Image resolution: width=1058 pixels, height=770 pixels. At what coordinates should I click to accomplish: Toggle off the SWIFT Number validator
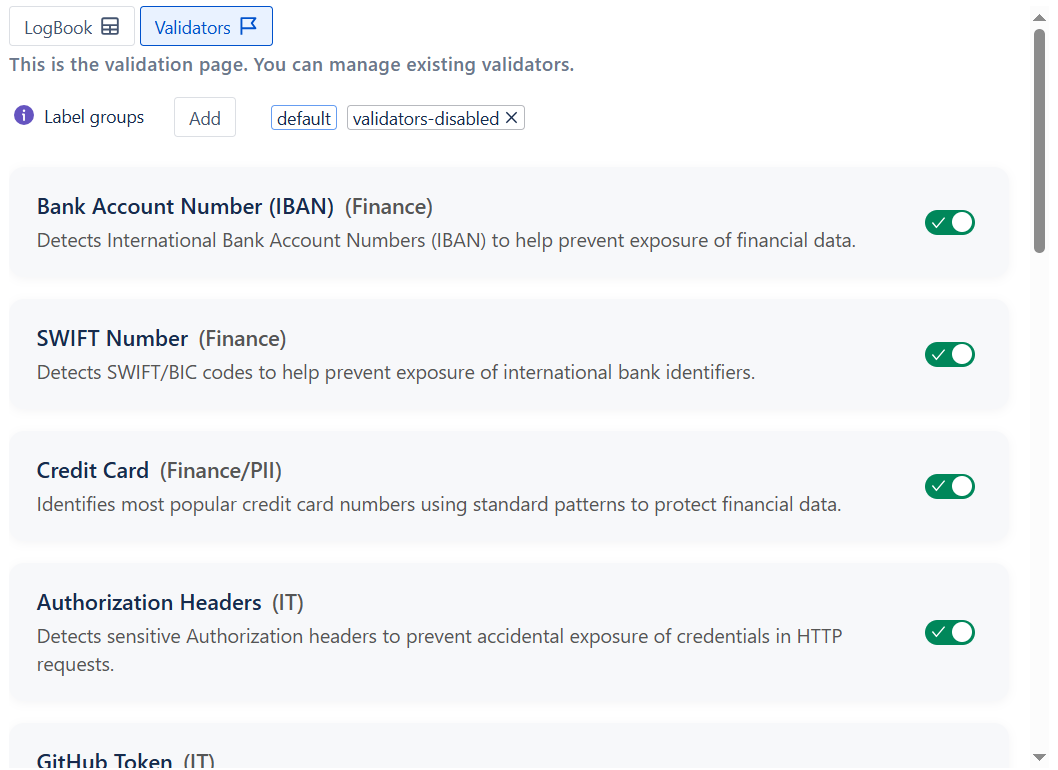(x=949, y=355)
